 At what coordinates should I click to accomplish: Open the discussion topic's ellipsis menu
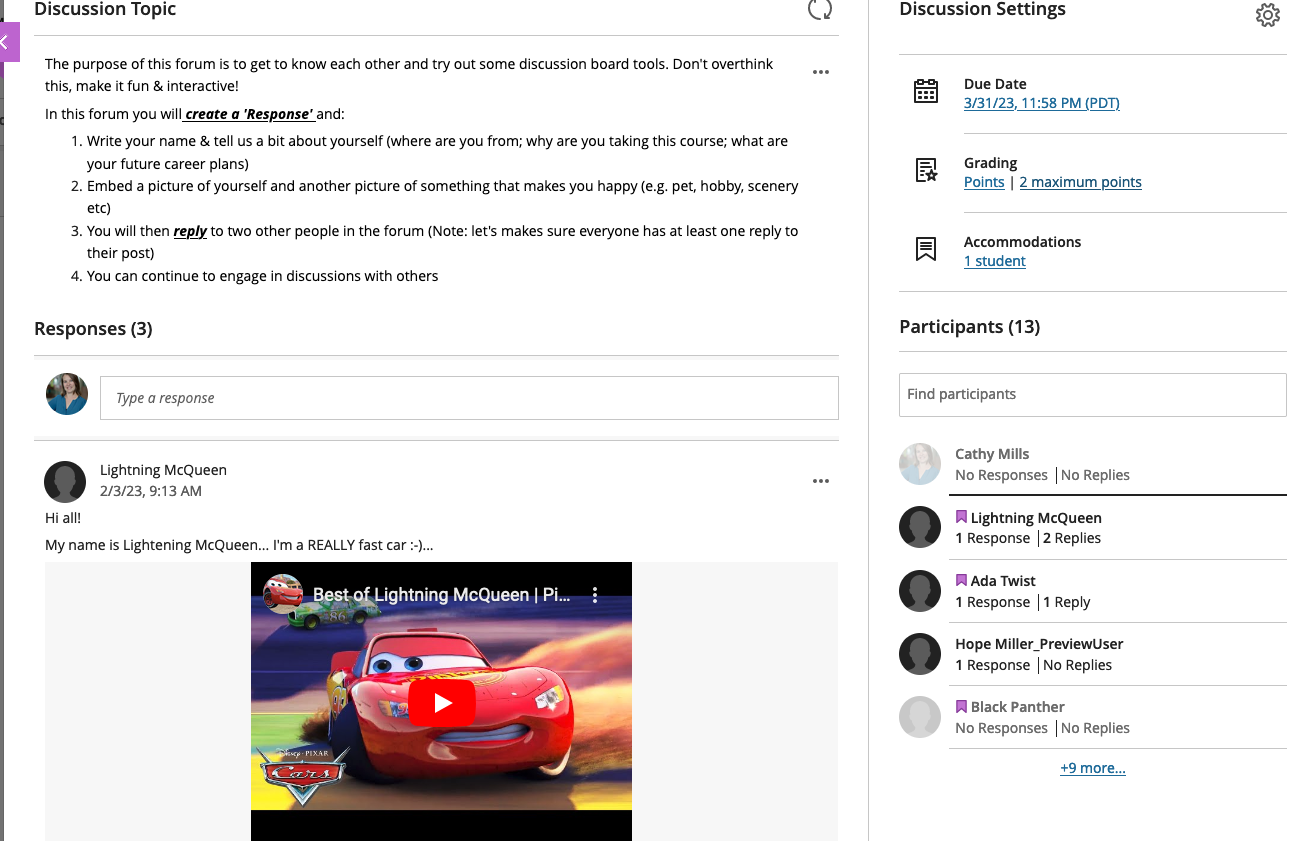pos(820,72)
